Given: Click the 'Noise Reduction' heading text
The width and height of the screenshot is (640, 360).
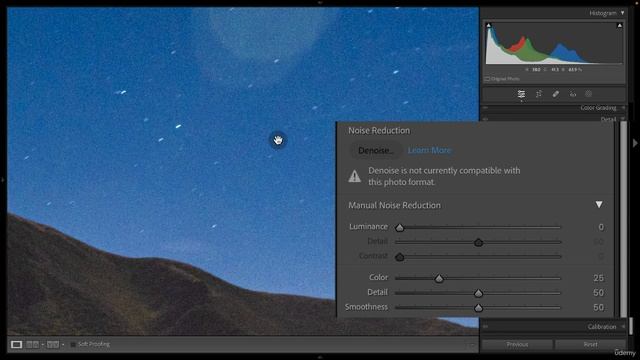Looking at the screenshot, I should [379, 131].
